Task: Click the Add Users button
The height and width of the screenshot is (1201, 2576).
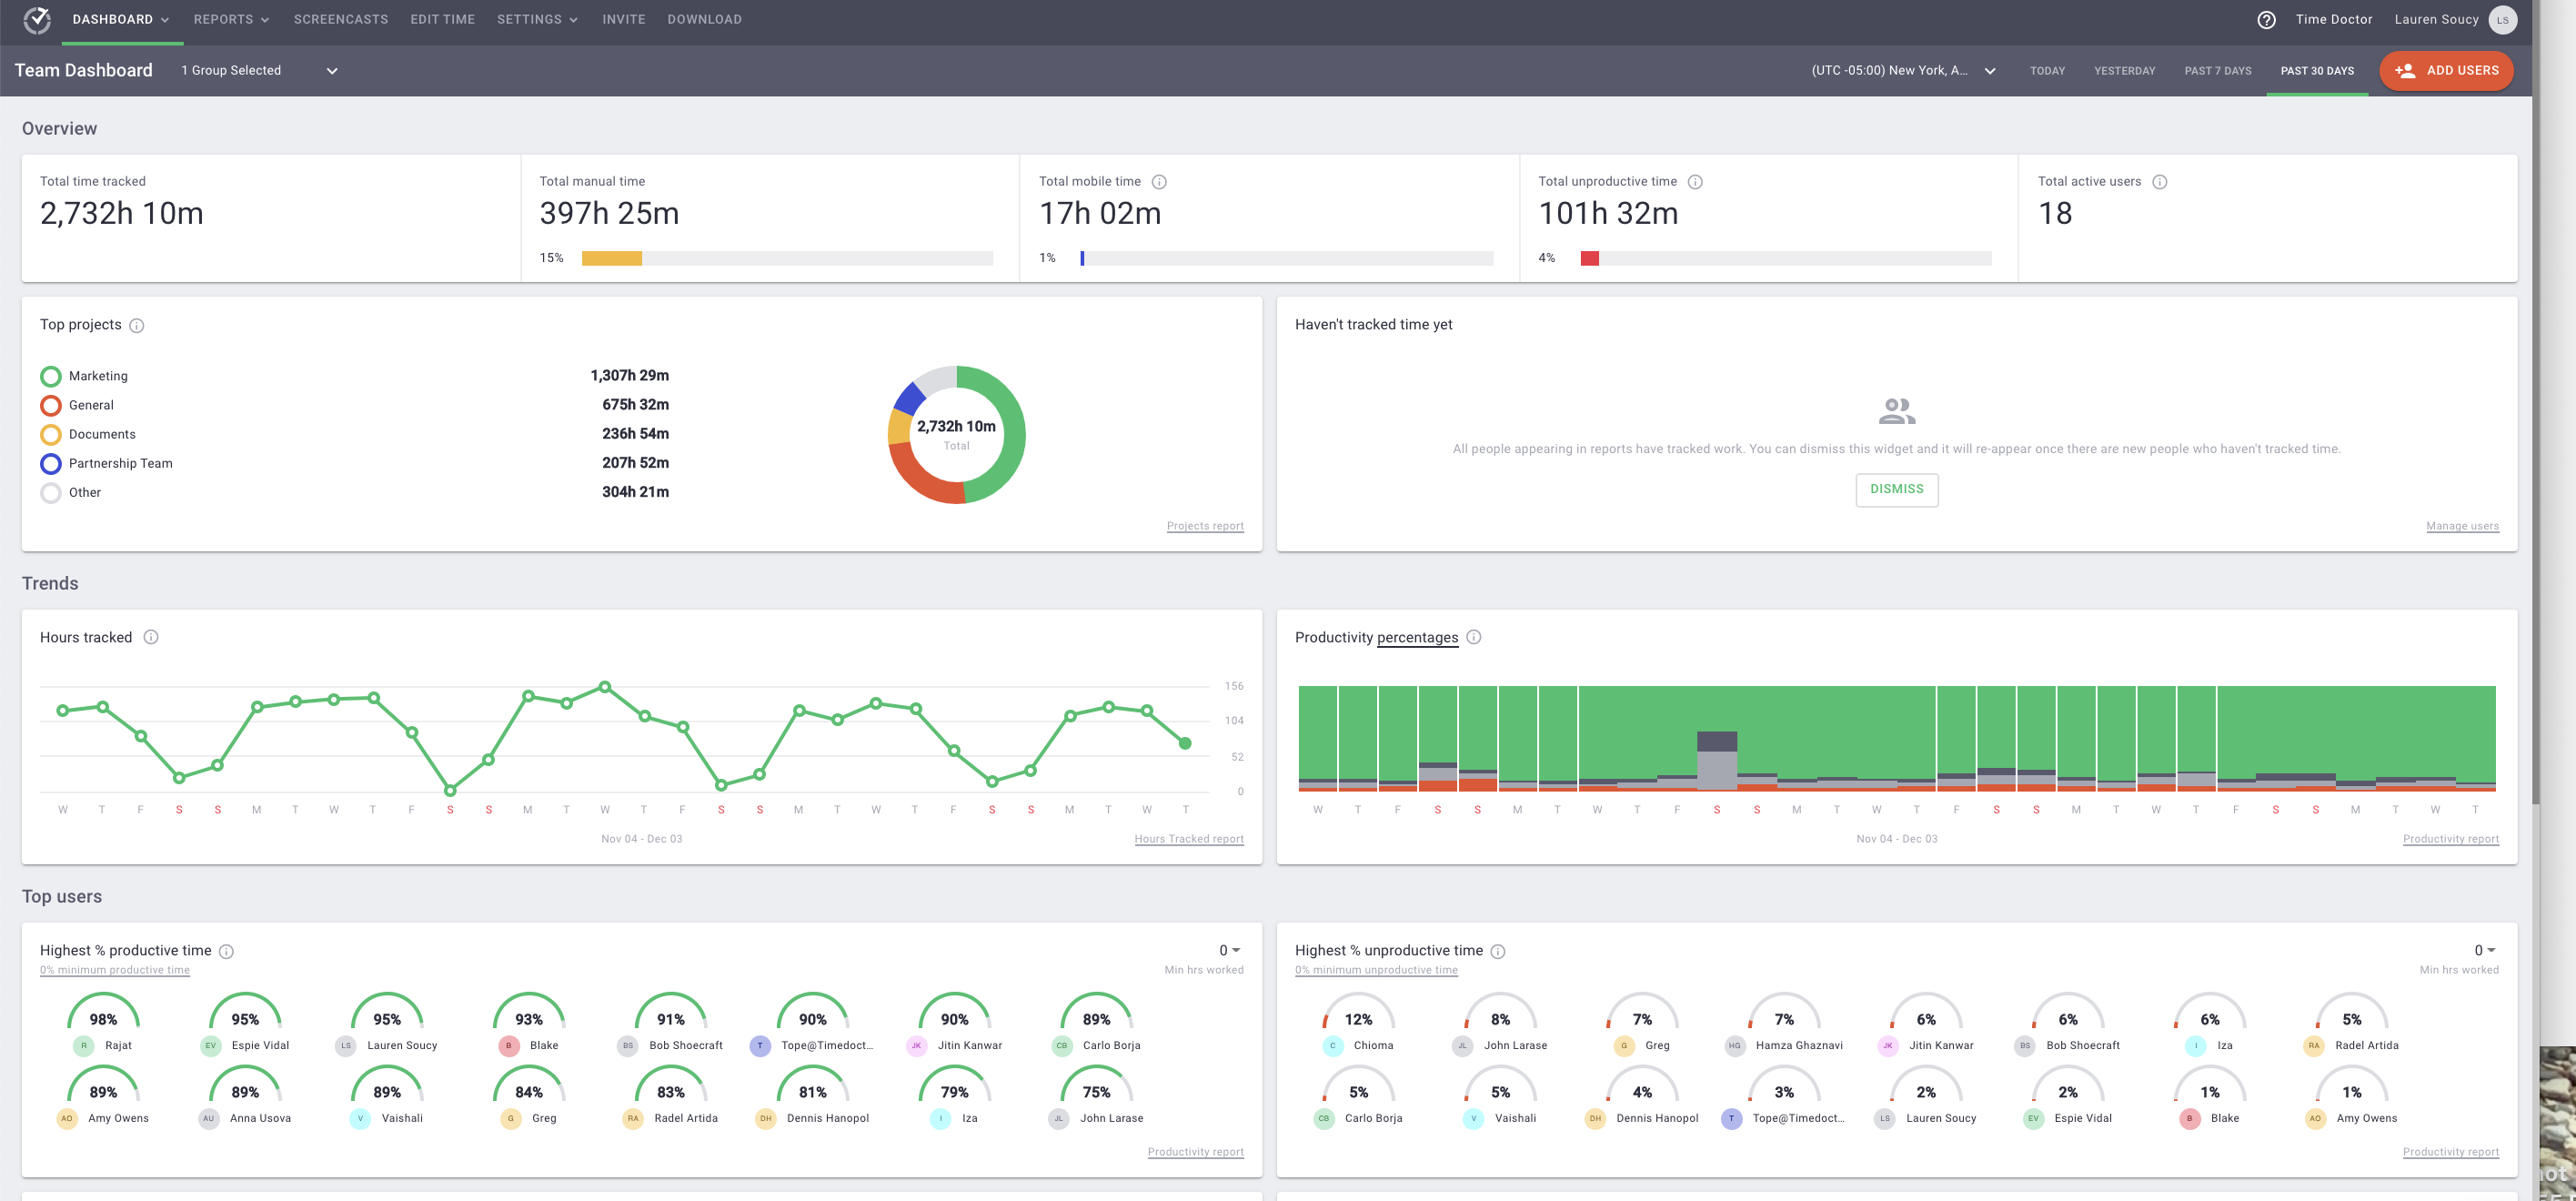Action: [2446, 71]
